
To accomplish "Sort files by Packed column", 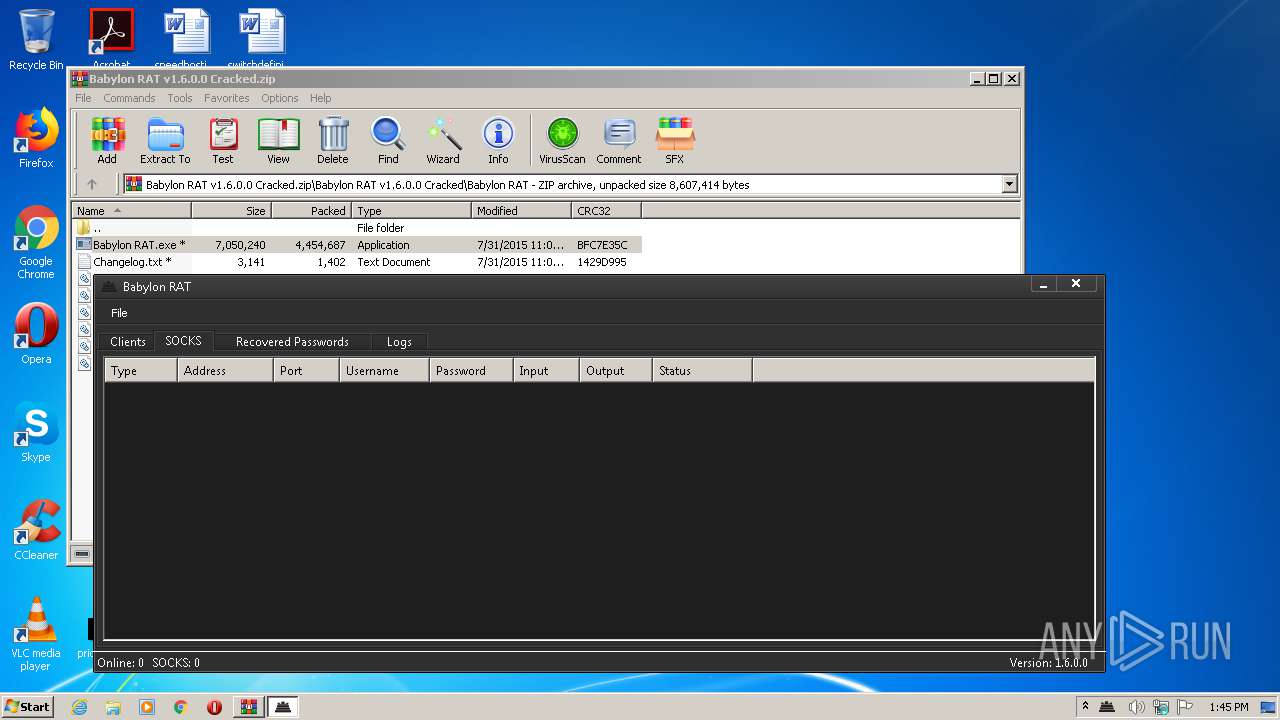I will [x=311, y=211].
